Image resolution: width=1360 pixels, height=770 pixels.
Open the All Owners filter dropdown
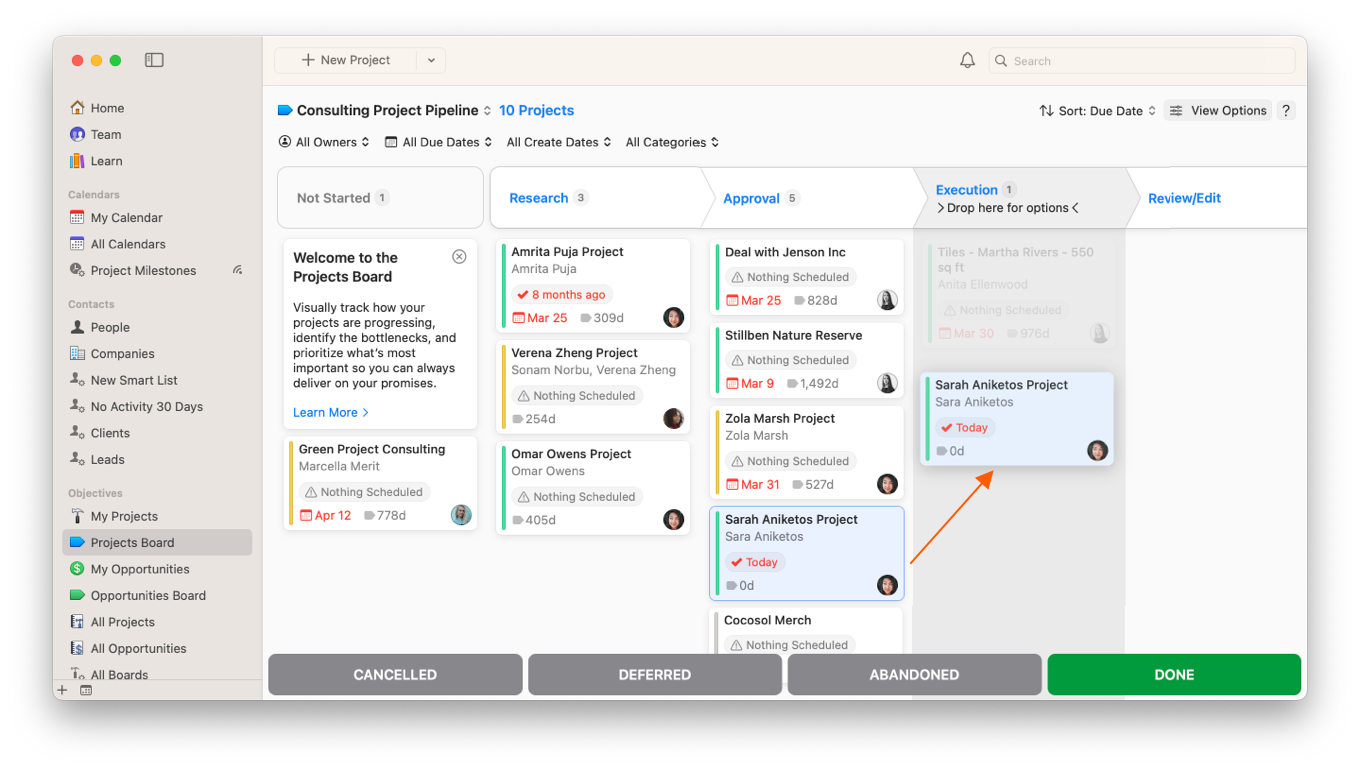point(324,142)
